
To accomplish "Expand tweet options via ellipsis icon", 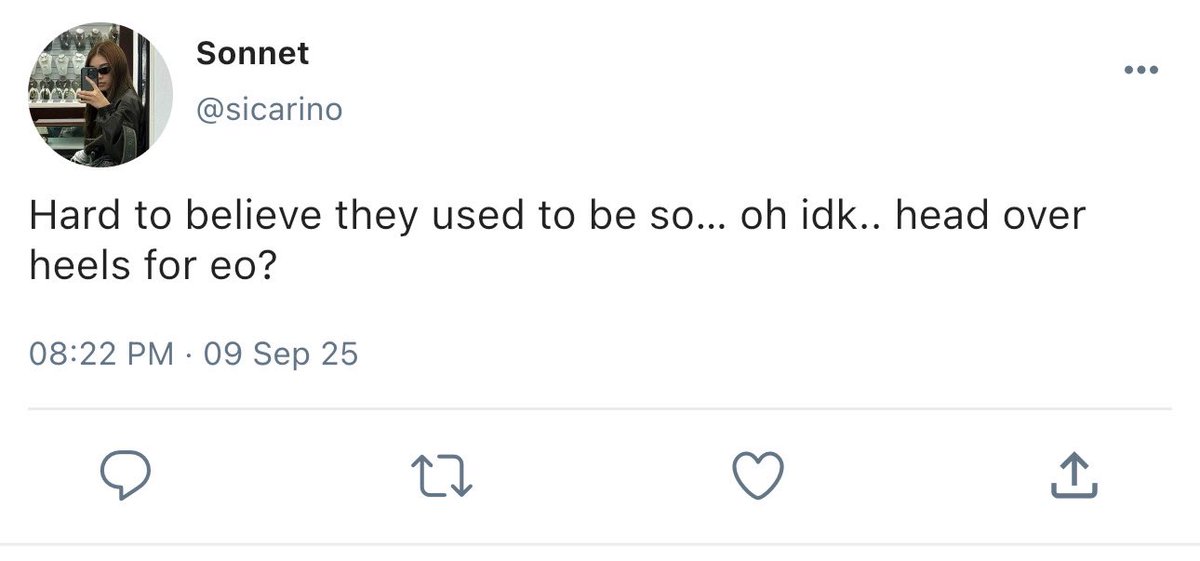I will 1140,71.
